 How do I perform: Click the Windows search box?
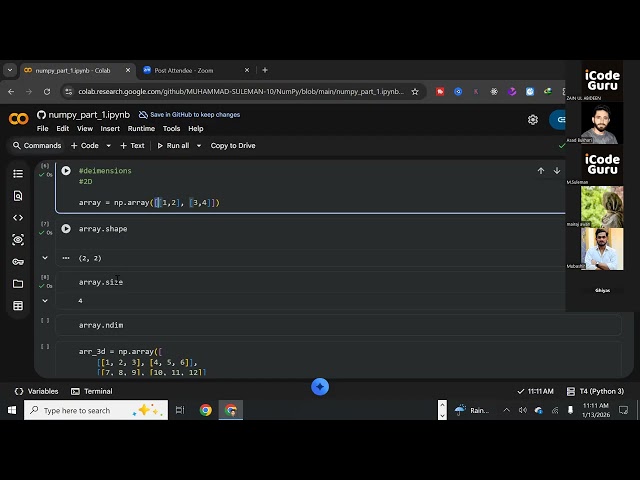click(96, 410)
